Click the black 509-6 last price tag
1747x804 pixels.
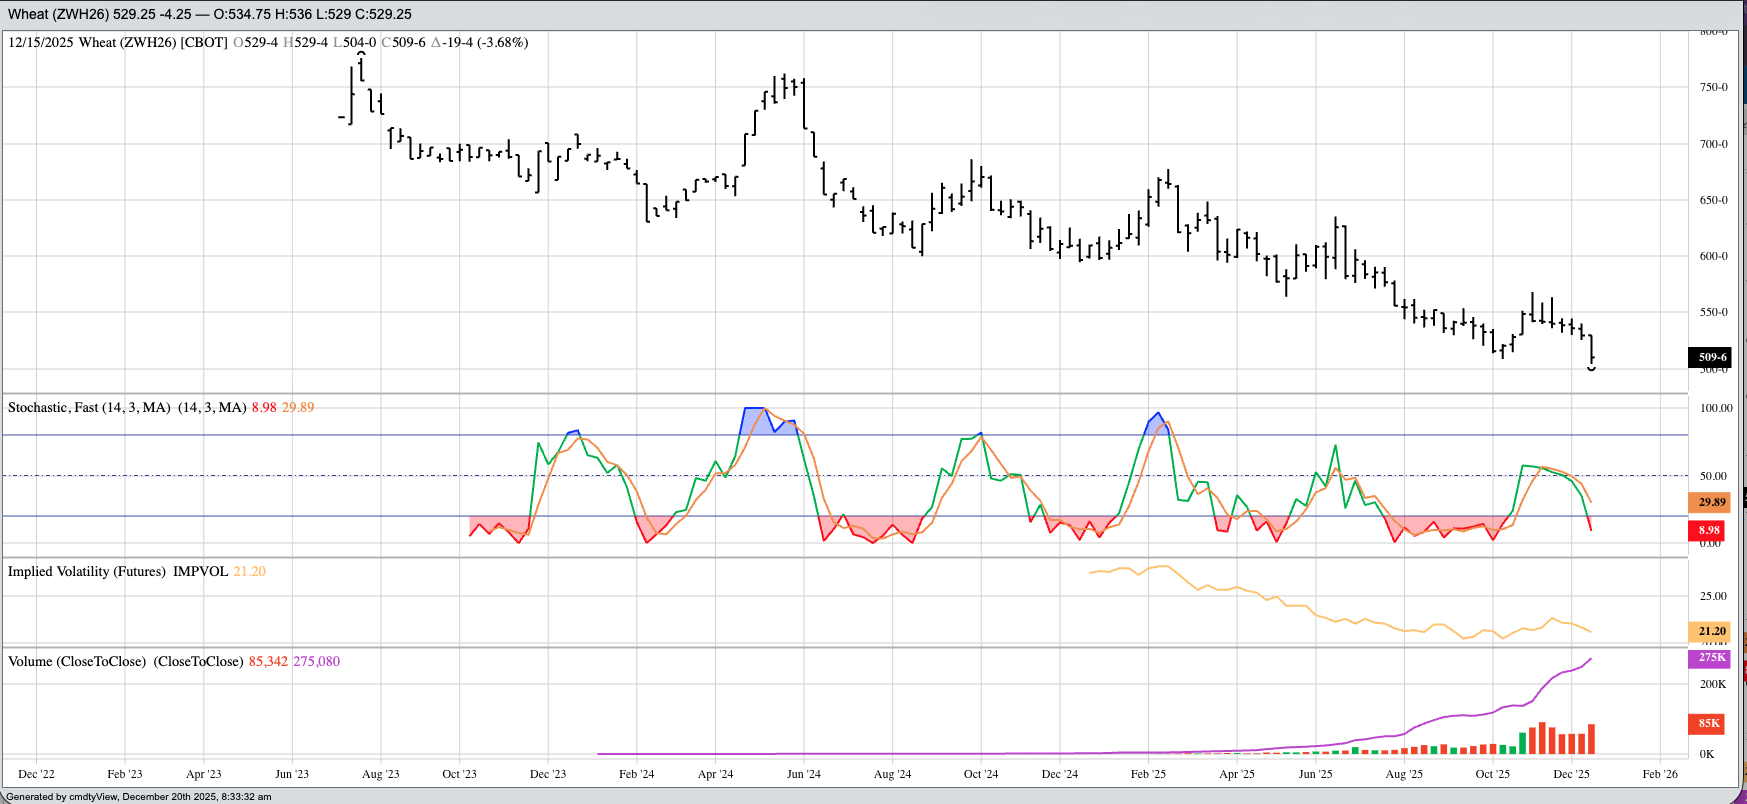[1711, 357]
